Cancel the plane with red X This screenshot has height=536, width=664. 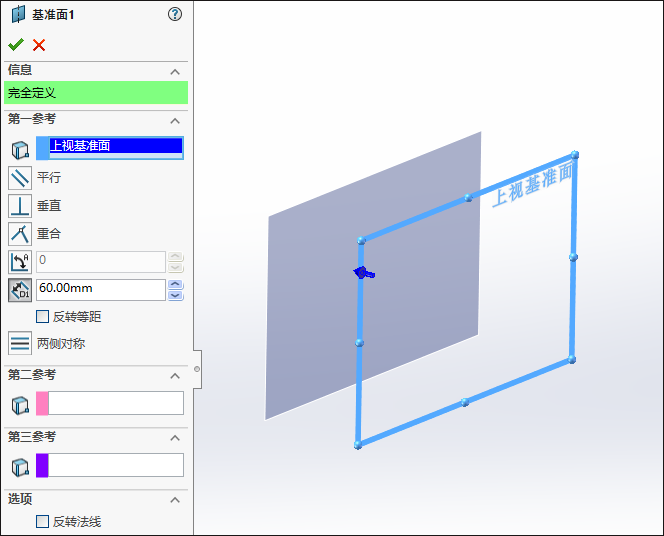click(x=39, y=45)
